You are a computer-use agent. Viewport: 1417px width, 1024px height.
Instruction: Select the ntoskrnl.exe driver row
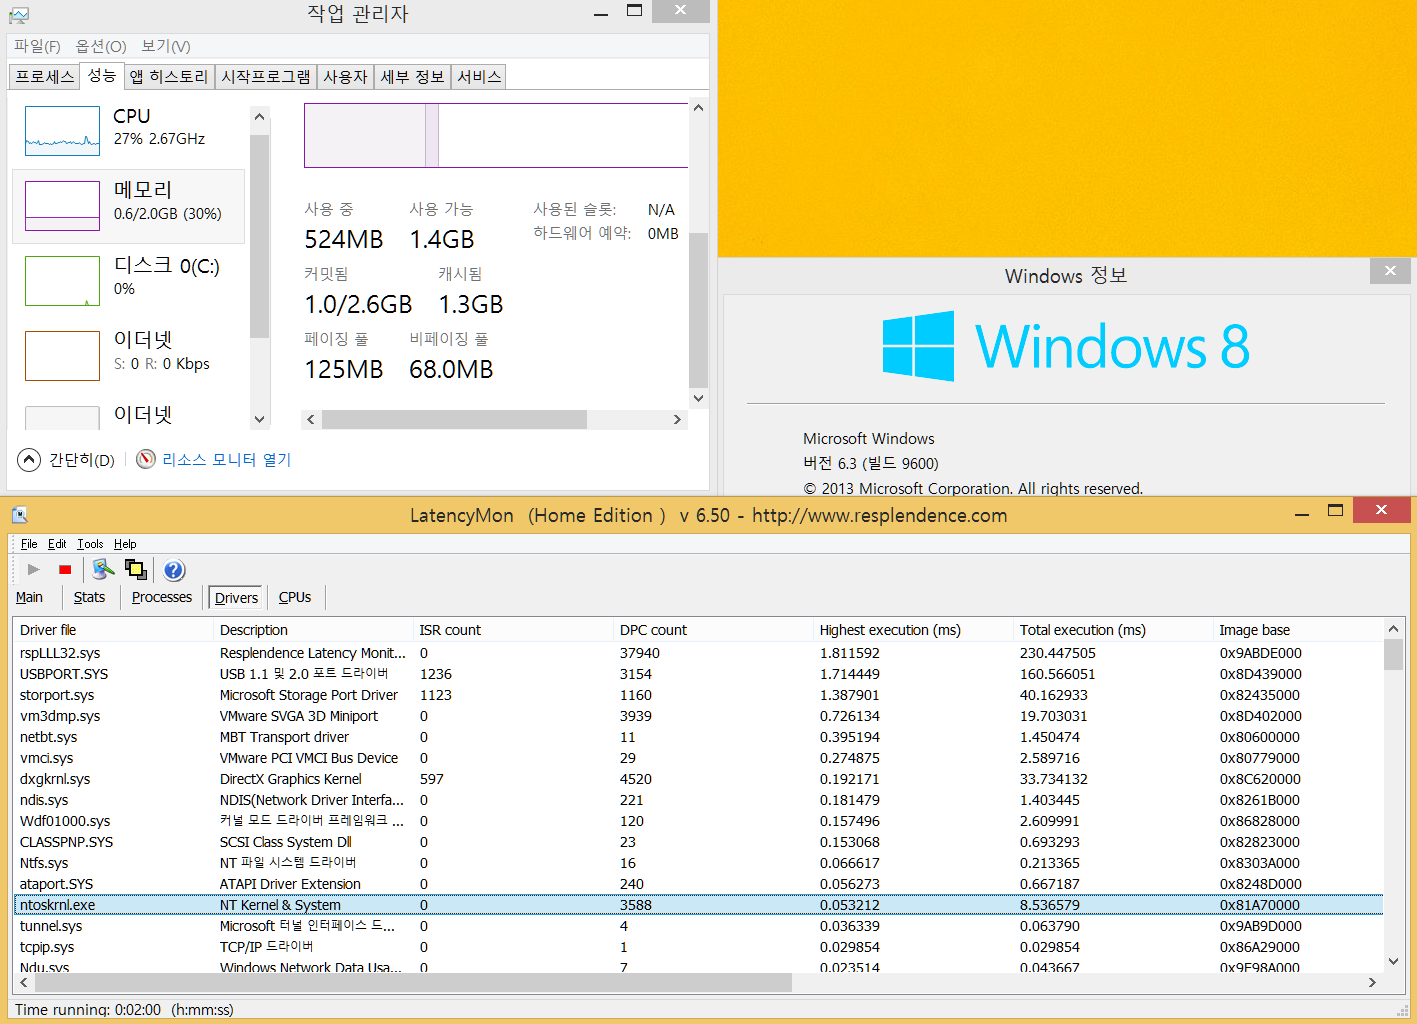698,905
